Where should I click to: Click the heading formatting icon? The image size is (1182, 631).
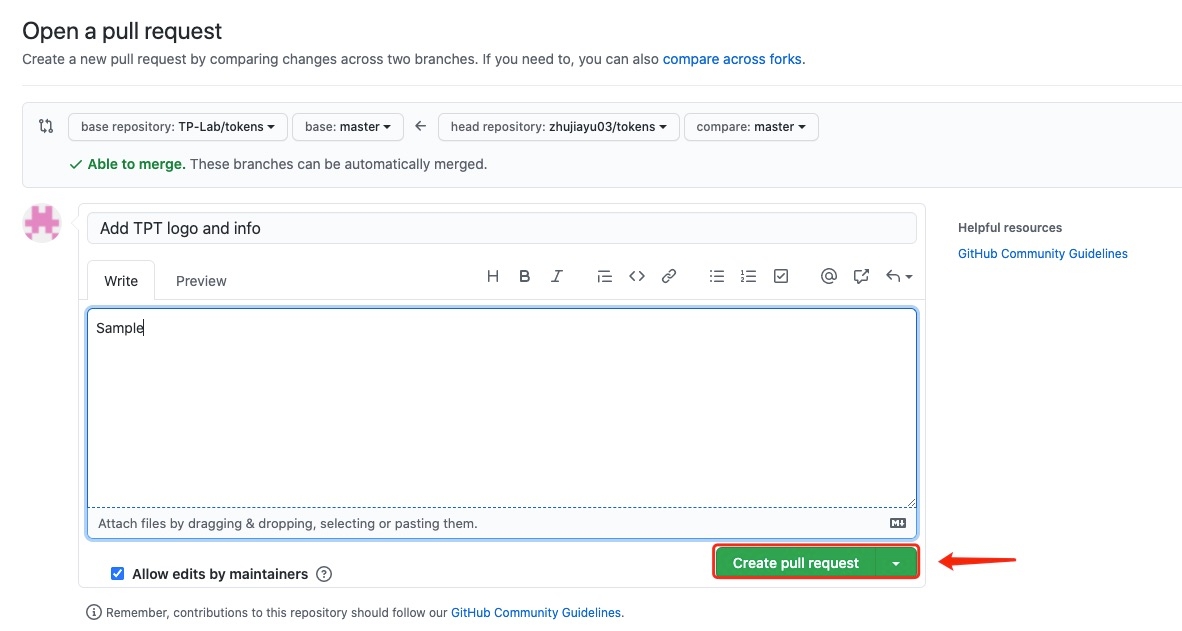(x=493, y=277)
